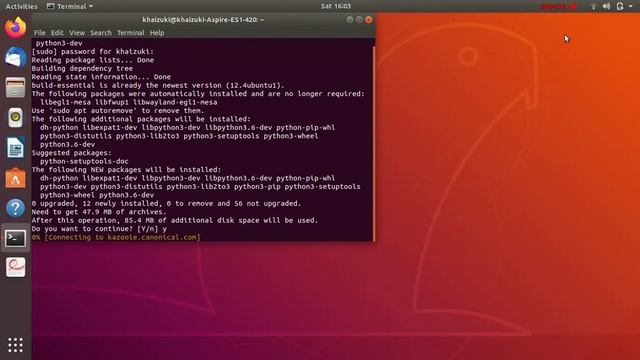Open the Terminal menu in menu bar

[x=131, y=33]
